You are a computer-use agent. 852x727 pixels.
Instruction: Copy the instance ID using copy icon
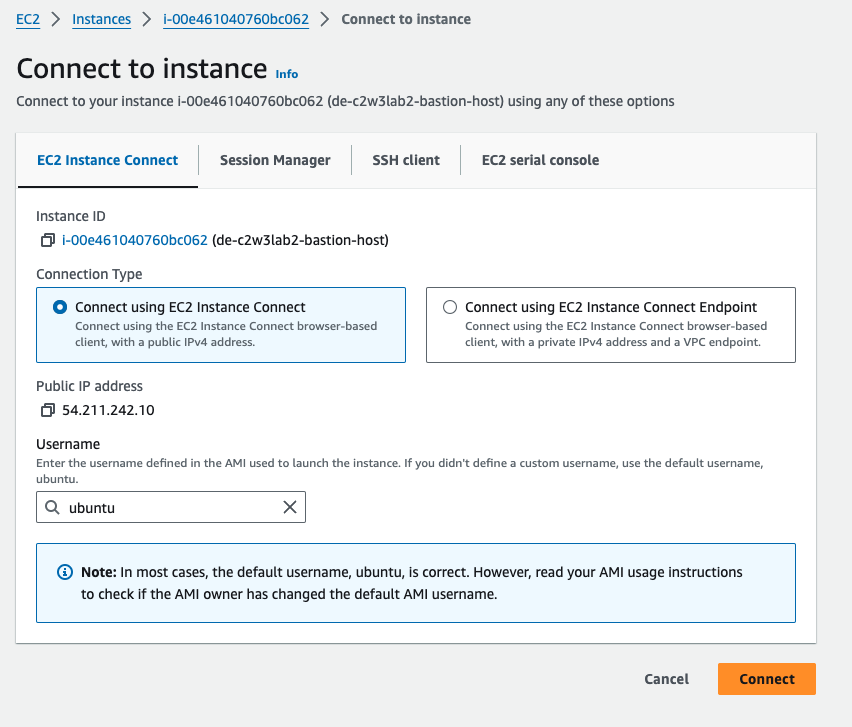47,240
